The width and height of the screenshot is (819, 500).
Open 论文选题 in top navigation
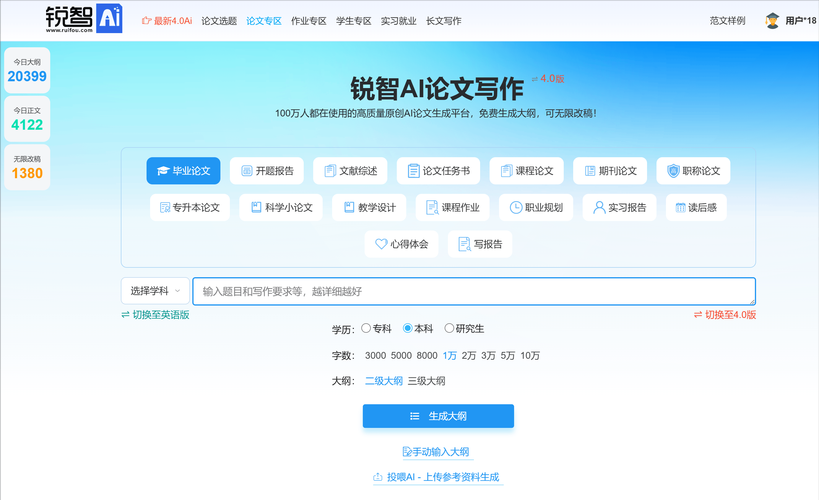pyautogui.click(x=219, y=21)
